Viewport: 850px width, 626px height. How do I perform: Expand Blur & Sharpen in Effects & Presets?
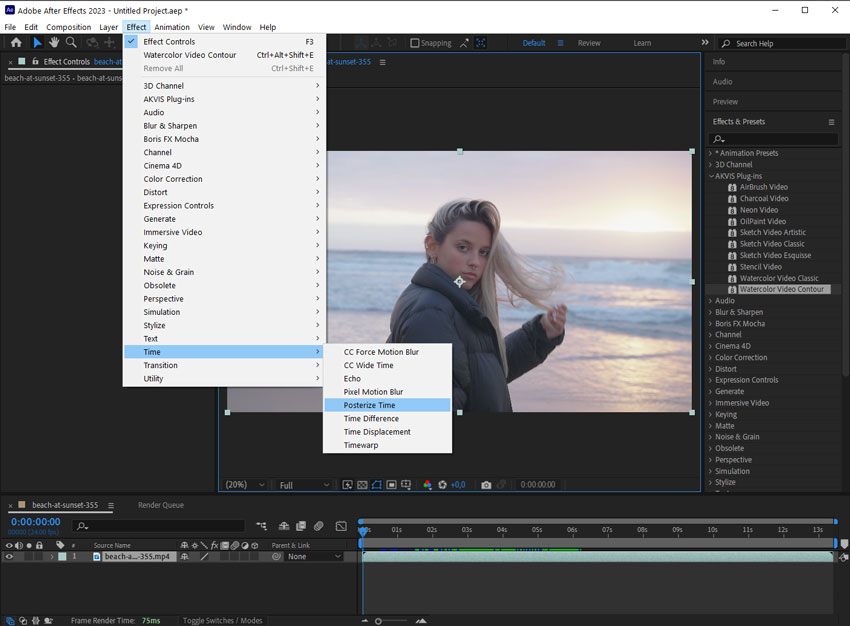711,312
